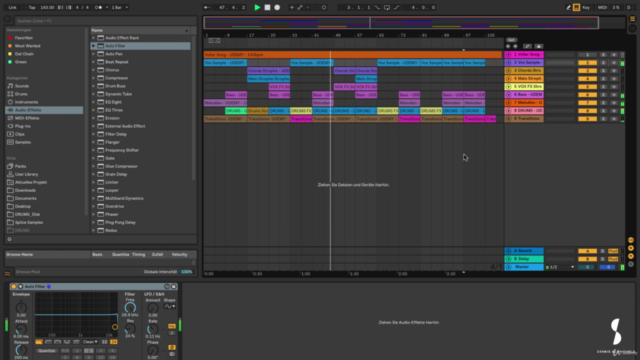Open the Plug-Ins category

pyautogui.click(x=22, y=126)
